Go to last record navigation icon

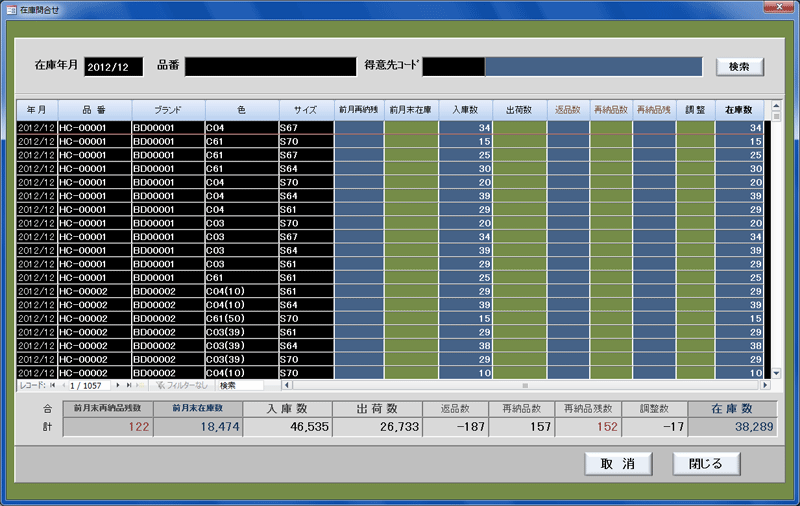click(x=129, y=386)
